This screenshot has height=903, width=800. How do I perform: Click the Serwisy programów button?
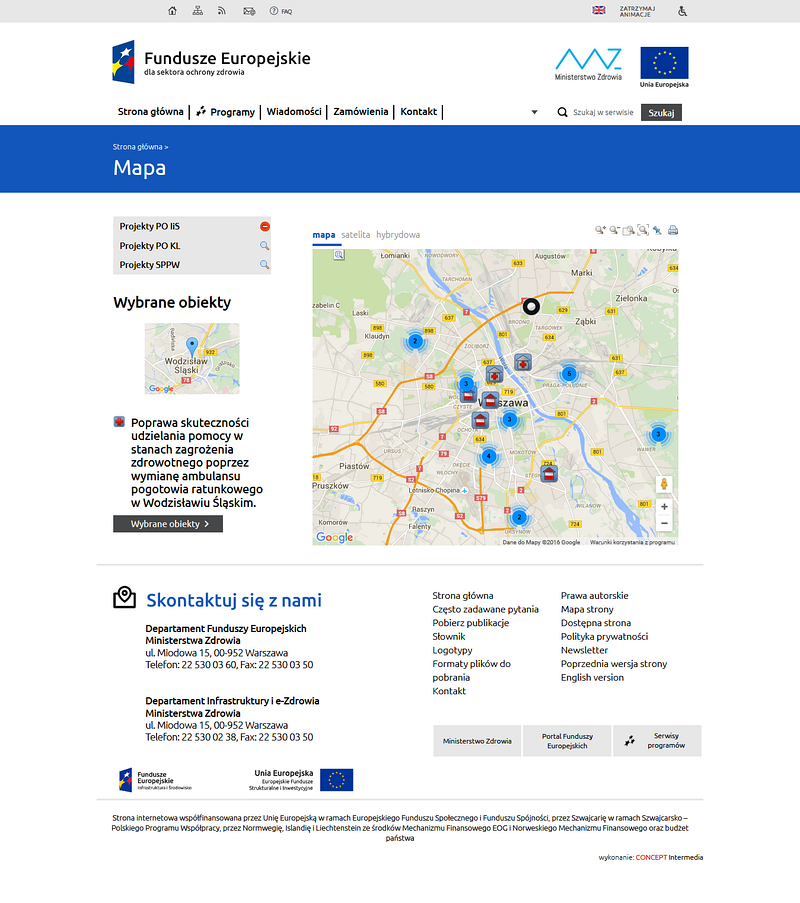point(657,741)
